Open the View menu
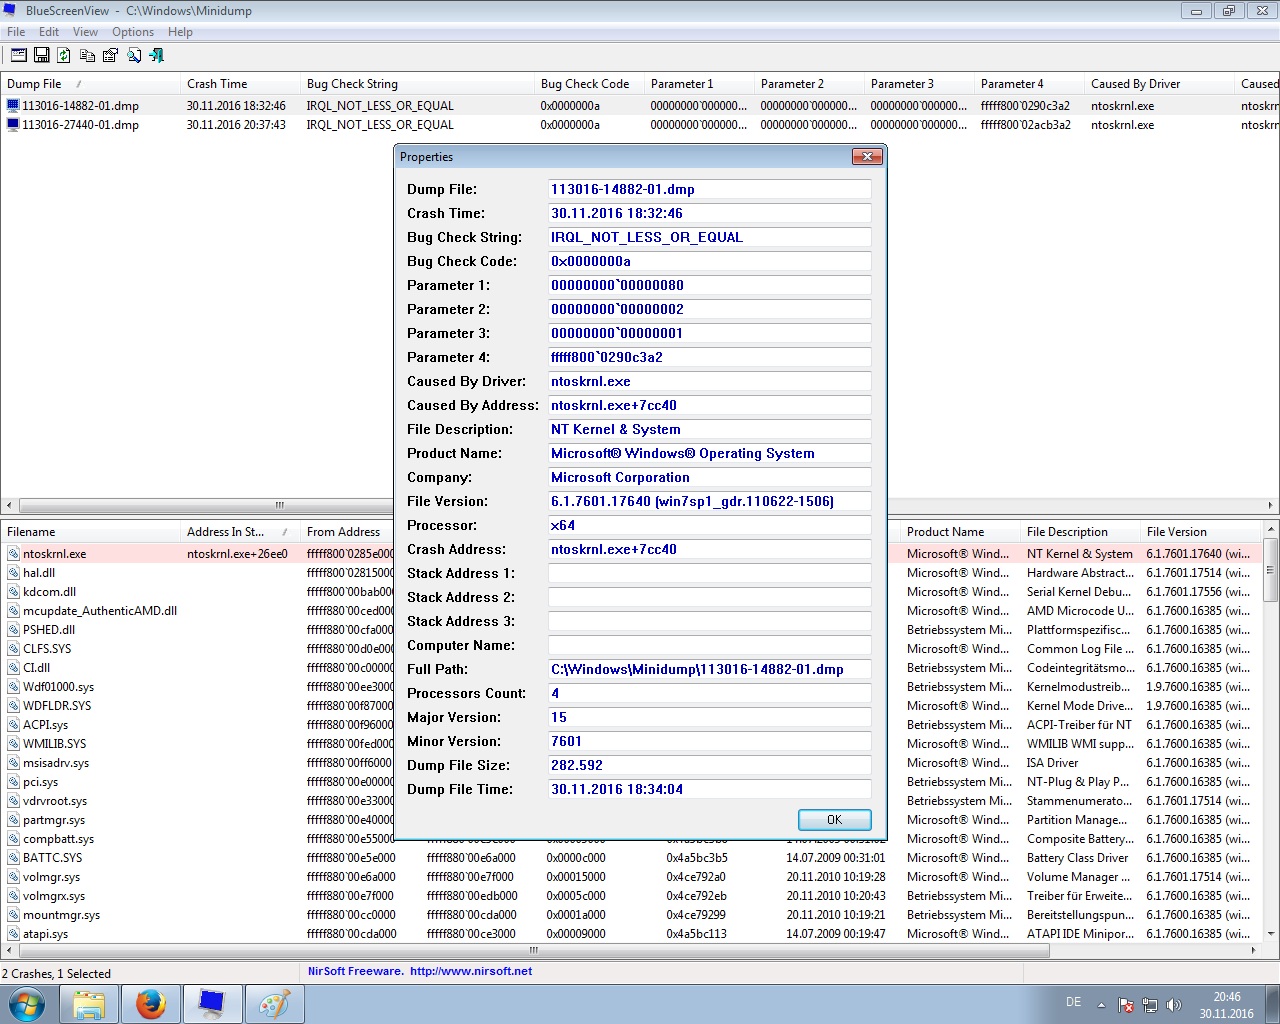The height and width of the screenshot is (1024, 1280). pos(86,32)
